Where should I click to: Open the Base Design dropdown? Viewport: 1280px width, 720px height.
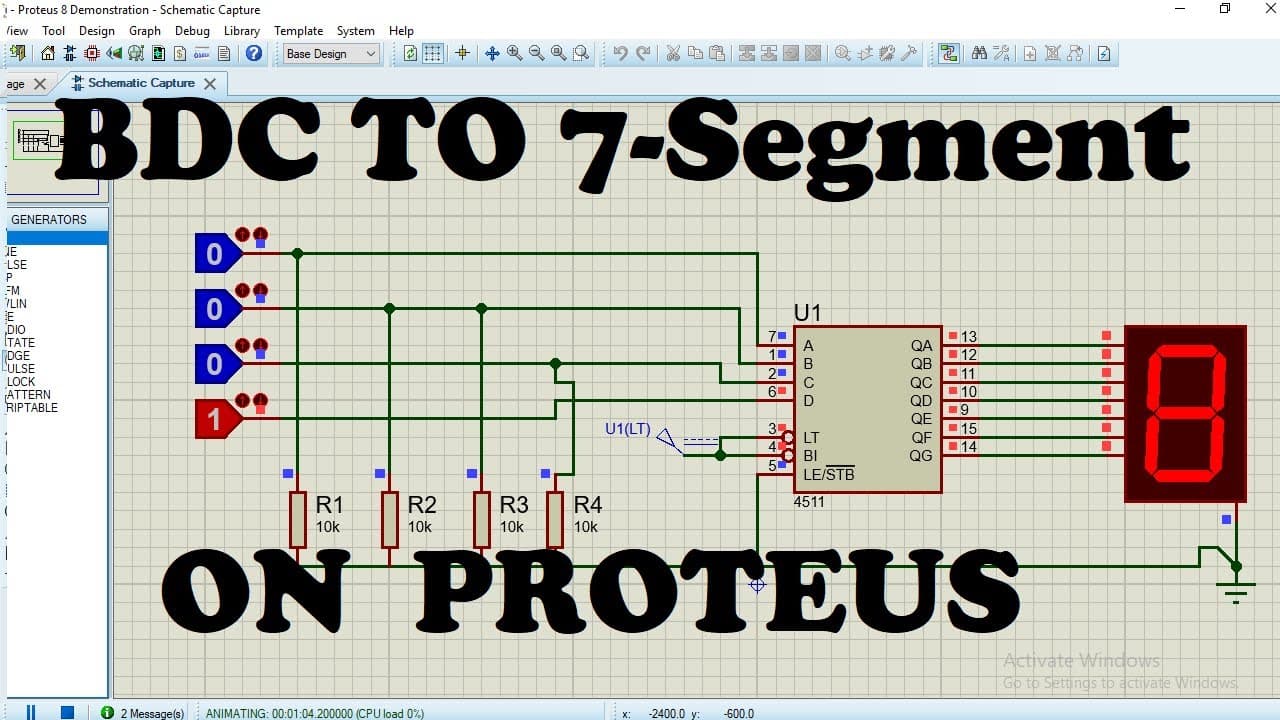(x=331, y=54)
